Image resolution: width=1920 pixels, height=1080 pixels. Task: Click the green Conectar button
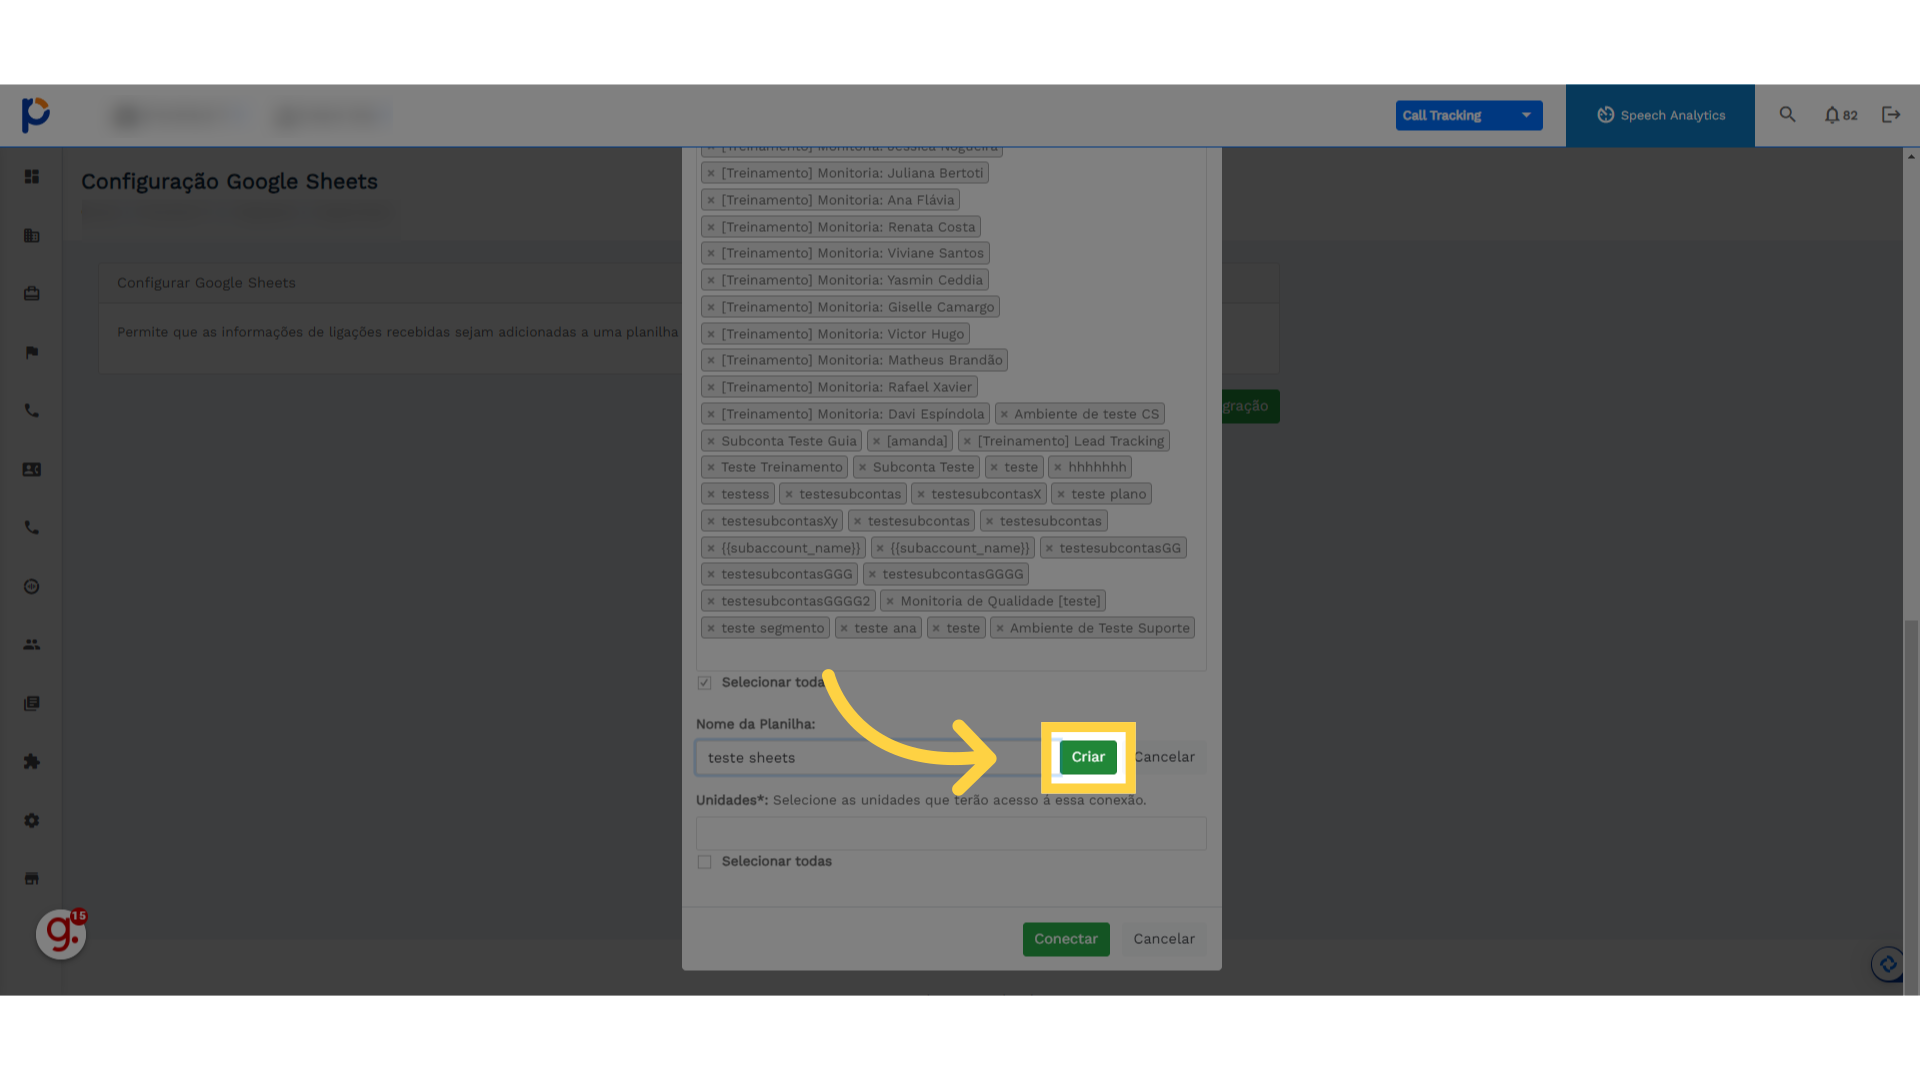pyautogui.click(x=1066, y=939)
